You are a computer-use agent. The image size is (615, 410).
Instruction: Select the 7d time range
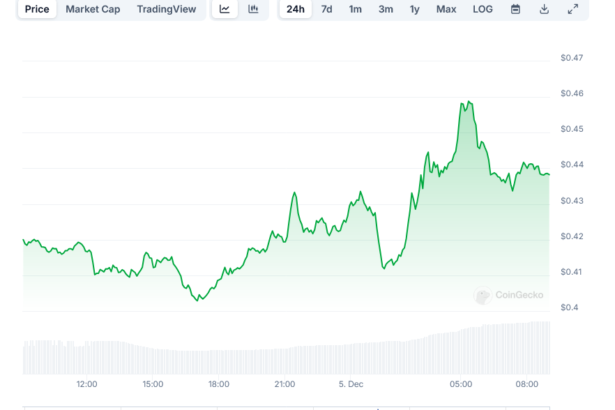[326, 9]
